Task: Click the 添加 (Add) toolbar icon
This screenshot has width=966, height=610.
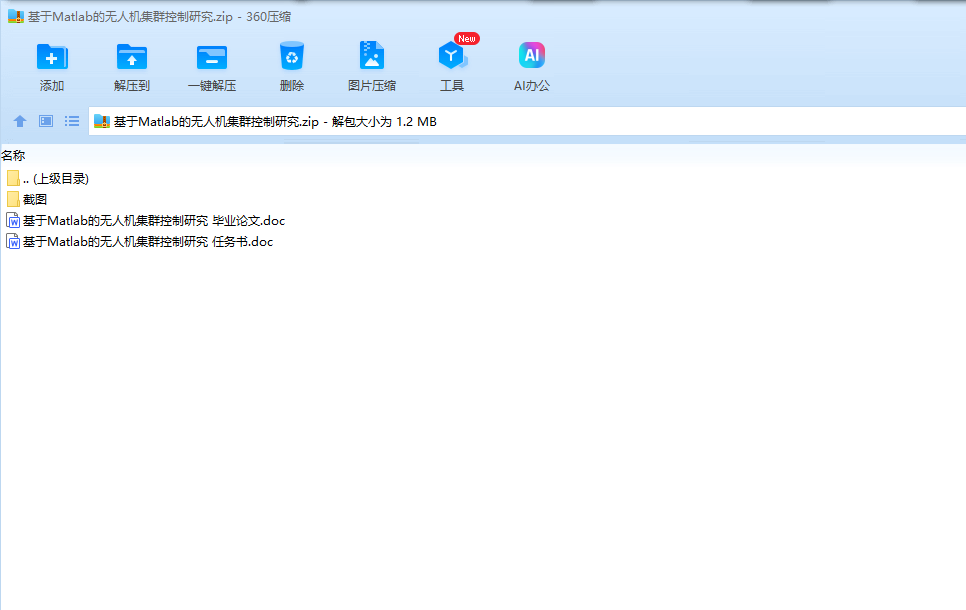Action: [52, 57]
